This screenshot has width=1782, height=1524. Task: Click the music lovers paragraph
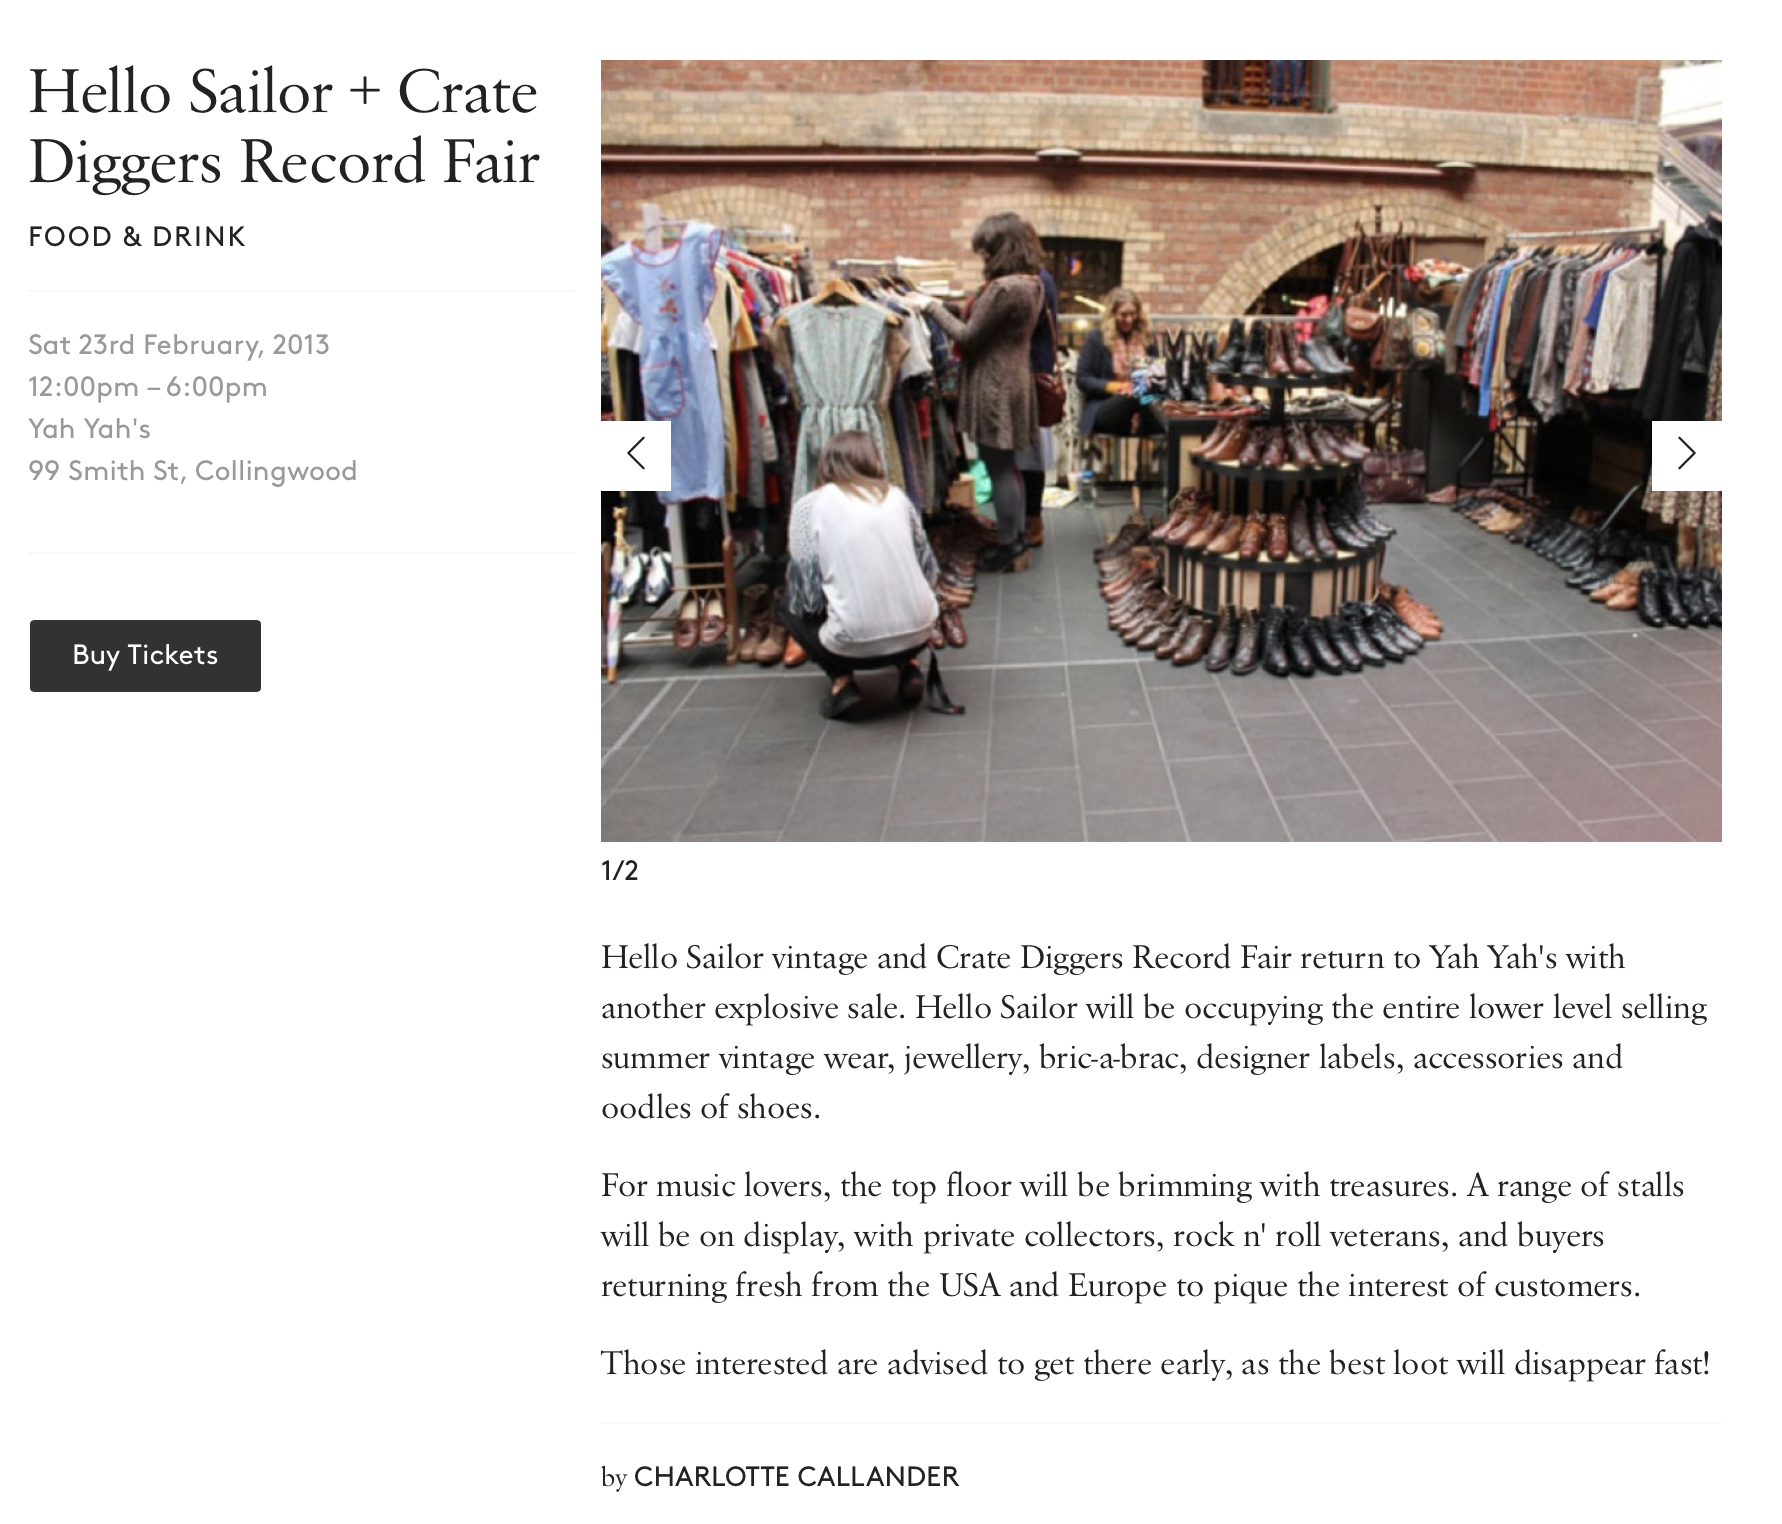point(1143,1235)
